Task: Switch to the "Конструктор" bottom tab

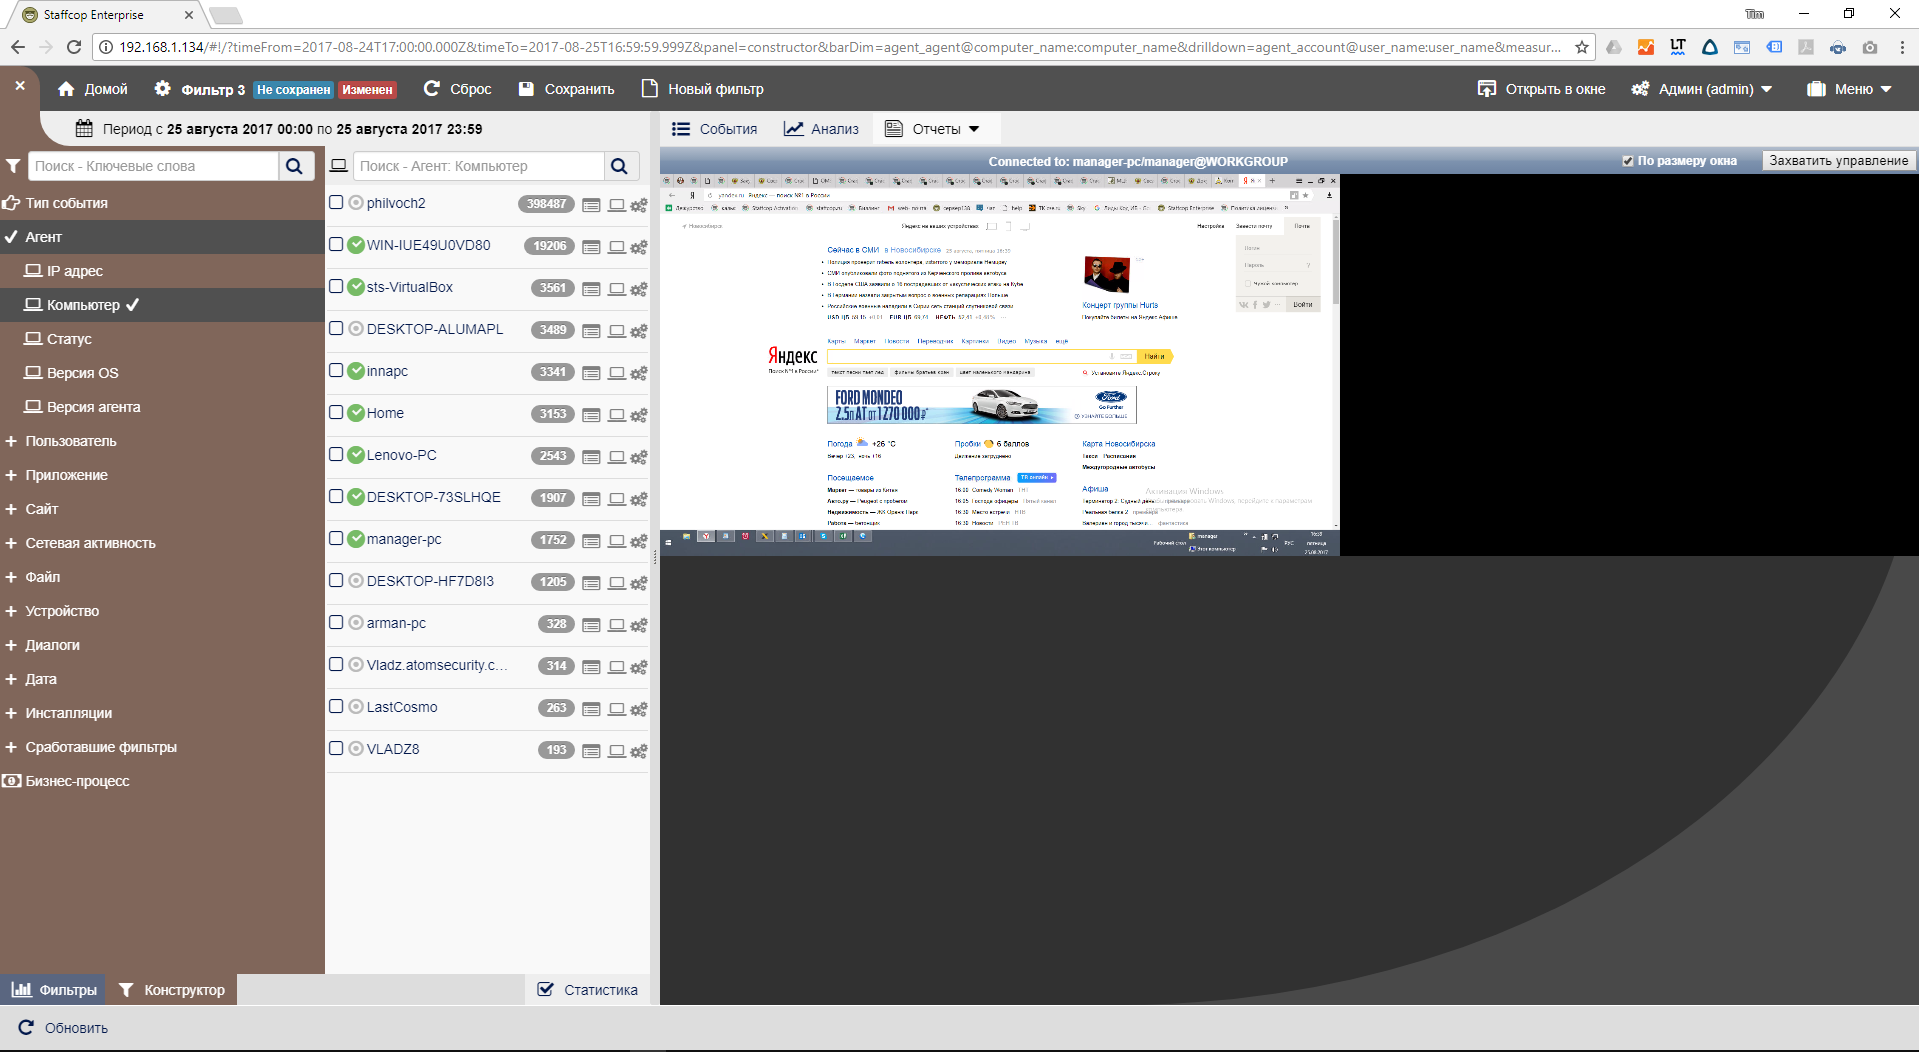Action: (x=172, y=990)
